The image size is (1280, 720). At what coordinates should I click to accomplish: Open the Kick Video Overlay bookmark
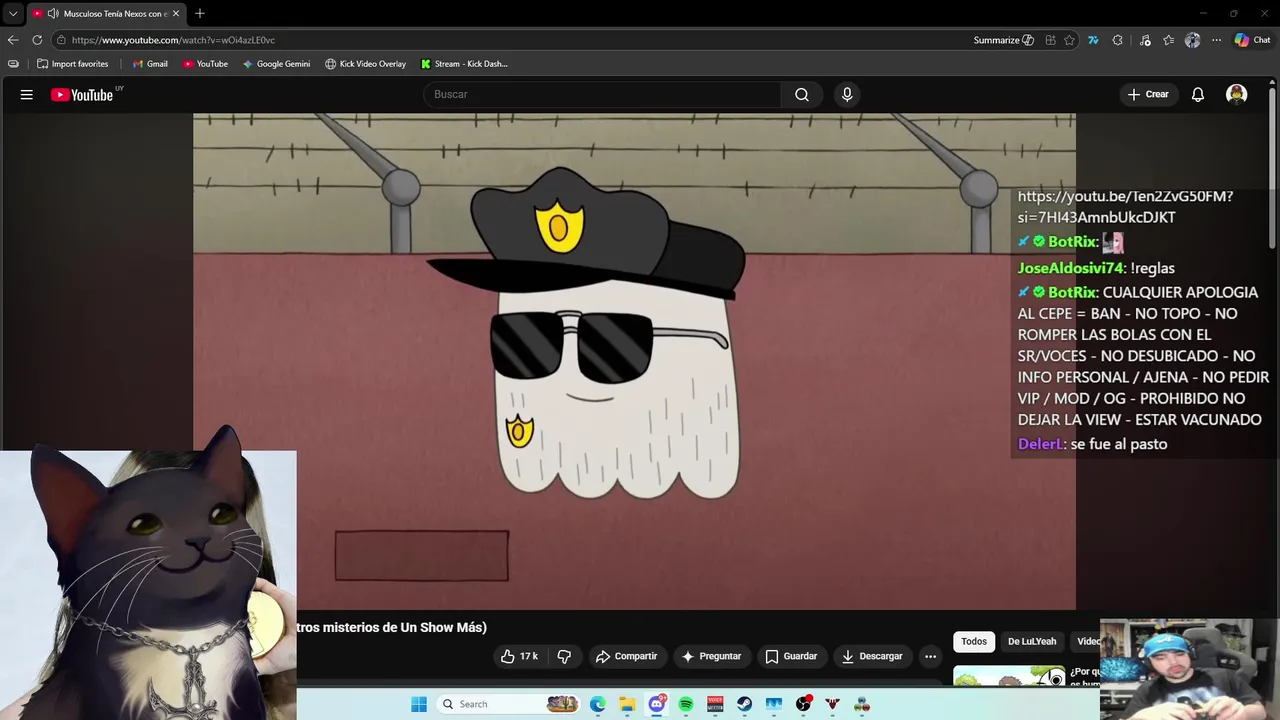coord(365,64)
